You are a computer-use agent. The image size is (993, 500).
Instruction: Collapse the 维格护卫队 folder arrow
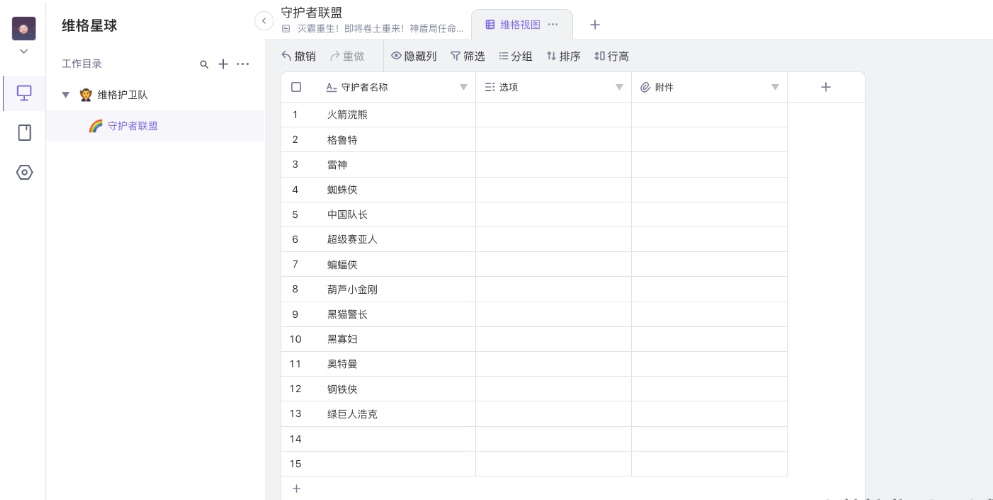pyautogui.click(x=65, y=95)
